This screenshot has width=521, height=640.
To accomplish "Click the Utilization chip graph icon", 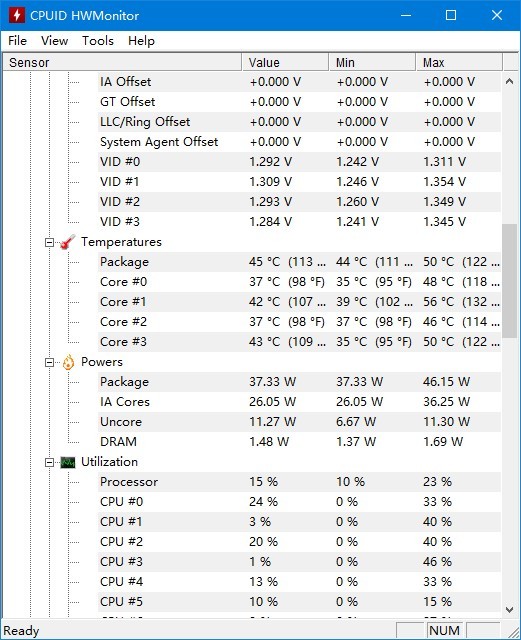I will pyautogui.click(x=68, y=462).
